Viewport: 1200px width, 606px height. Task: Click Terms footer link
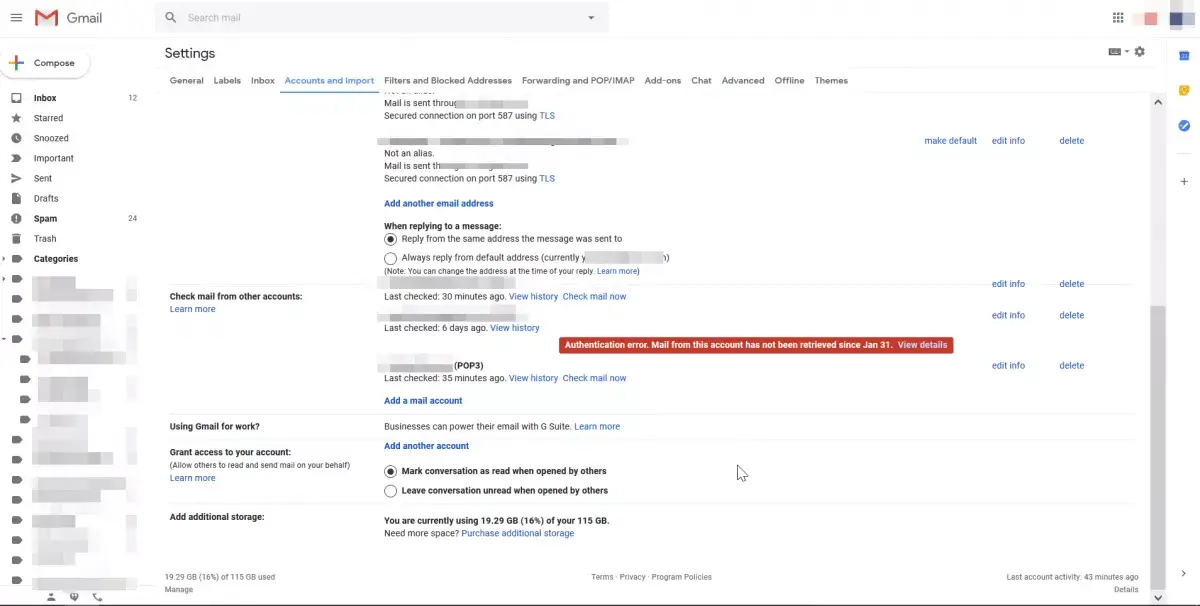pyautogui.click(x=602, y=577)
